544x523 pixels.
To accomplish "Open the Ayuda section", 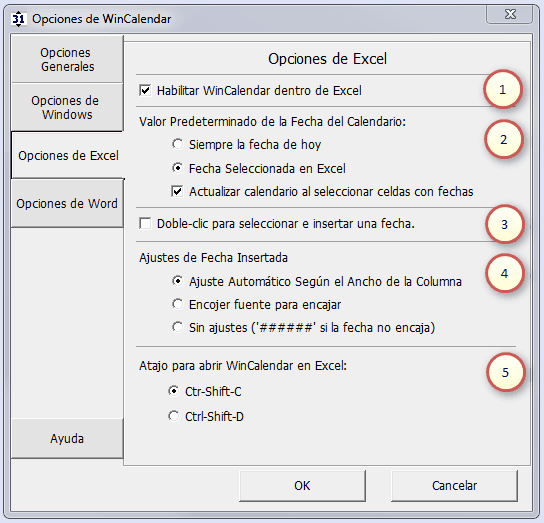I will pyautogui.click(x=67, y=439).
